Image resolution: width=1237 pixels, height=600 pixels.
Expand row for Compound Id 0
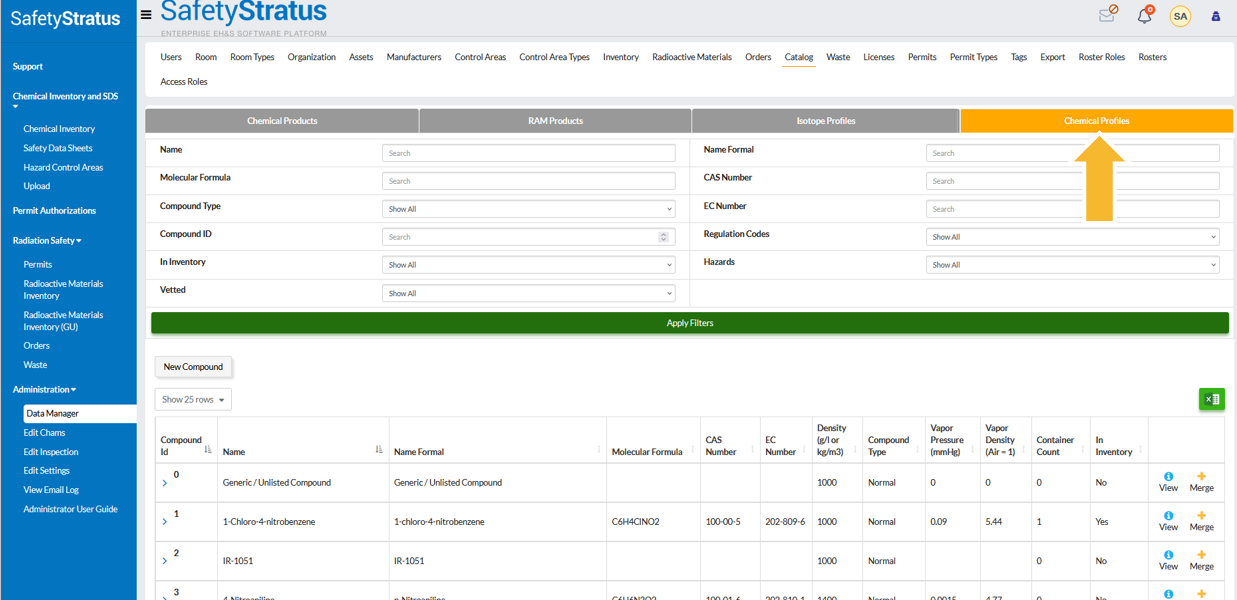[x=165, y=483]
